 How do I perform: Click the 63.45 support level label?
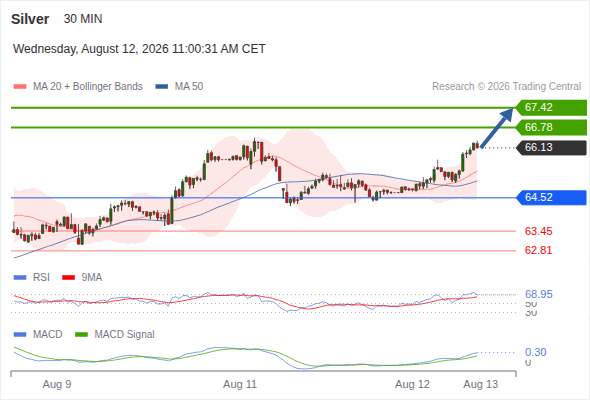538,231
